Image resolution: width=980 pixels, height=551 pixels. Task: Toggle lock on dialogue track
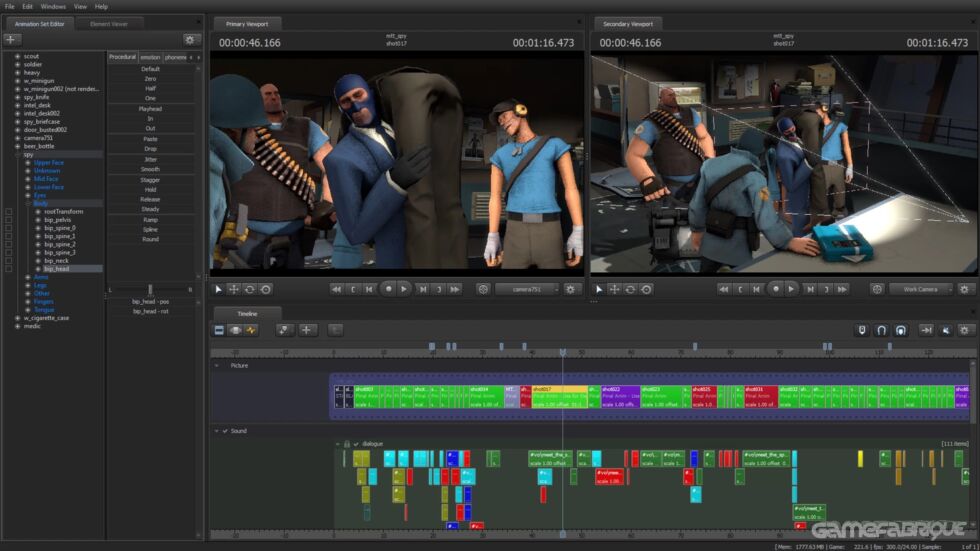pyautogui.click(x=347, y=444)
